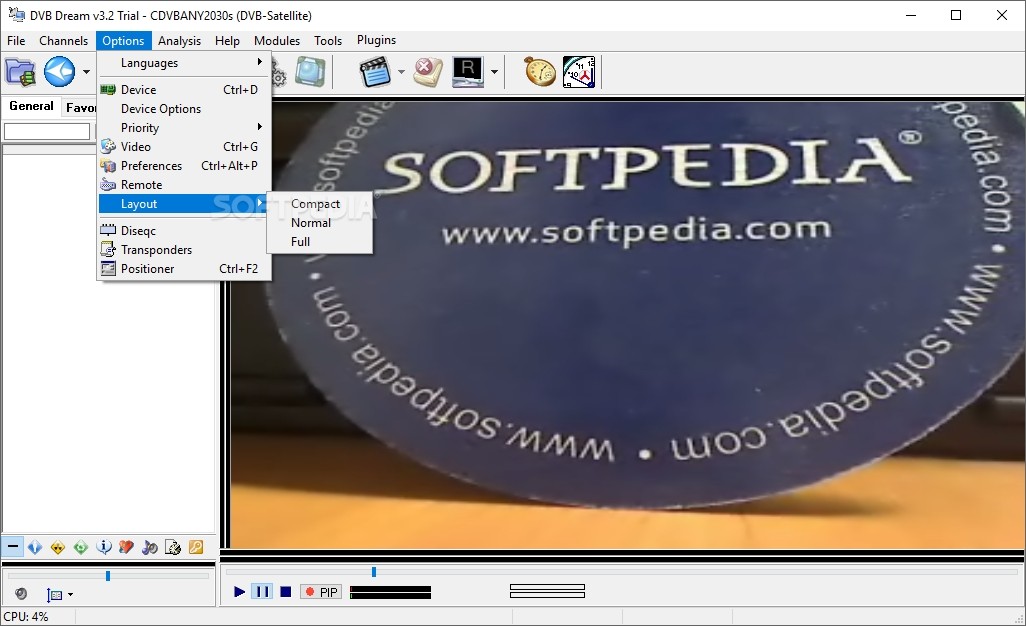
Task: Click the Play button
Action: pyautogui.click(x=239, y=592)
